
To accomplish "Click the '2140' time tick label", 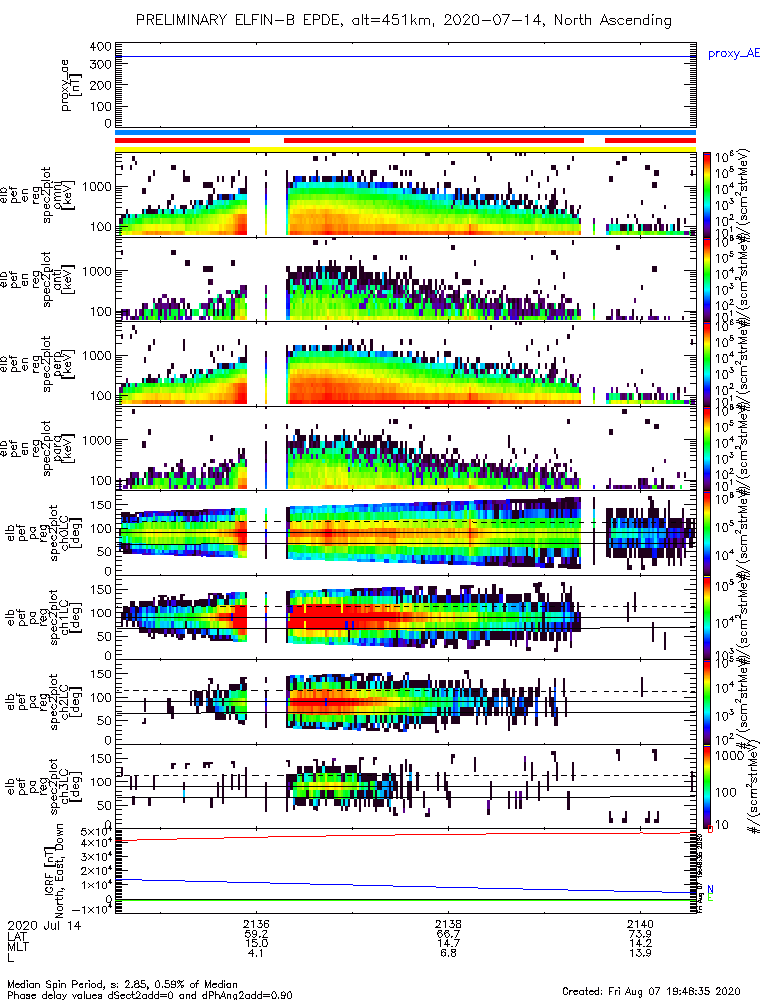I will click(640, 925).
